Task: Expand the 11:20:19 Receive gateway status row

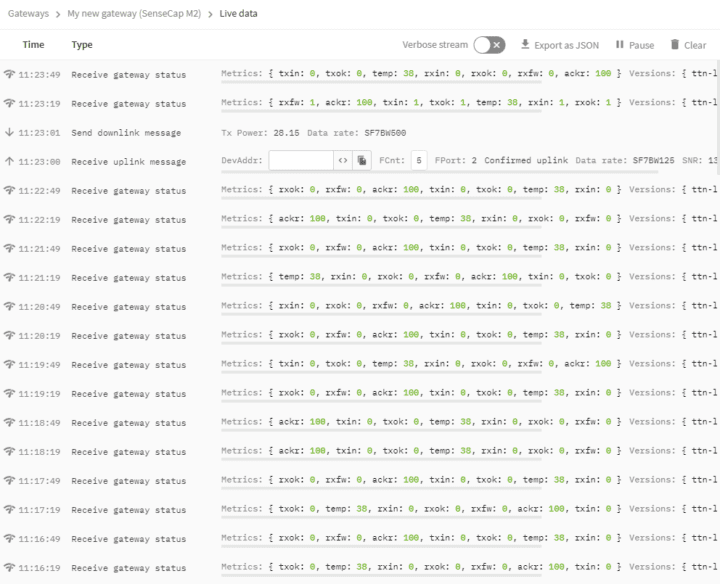Action: (128, 336)
